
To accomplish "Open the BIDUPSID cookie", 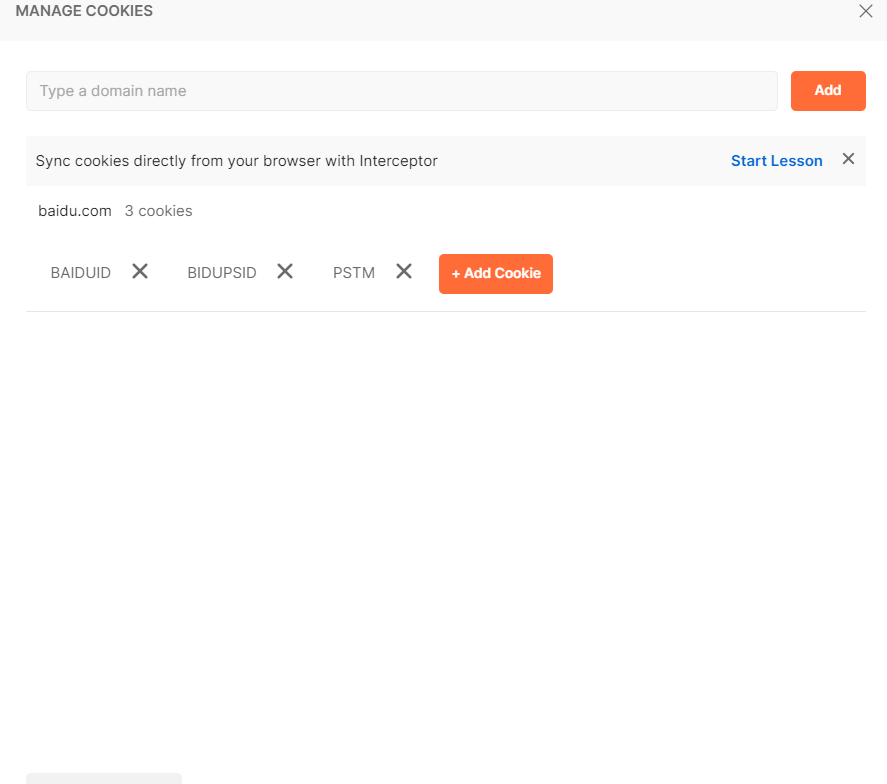I will [x=222, y=273].
